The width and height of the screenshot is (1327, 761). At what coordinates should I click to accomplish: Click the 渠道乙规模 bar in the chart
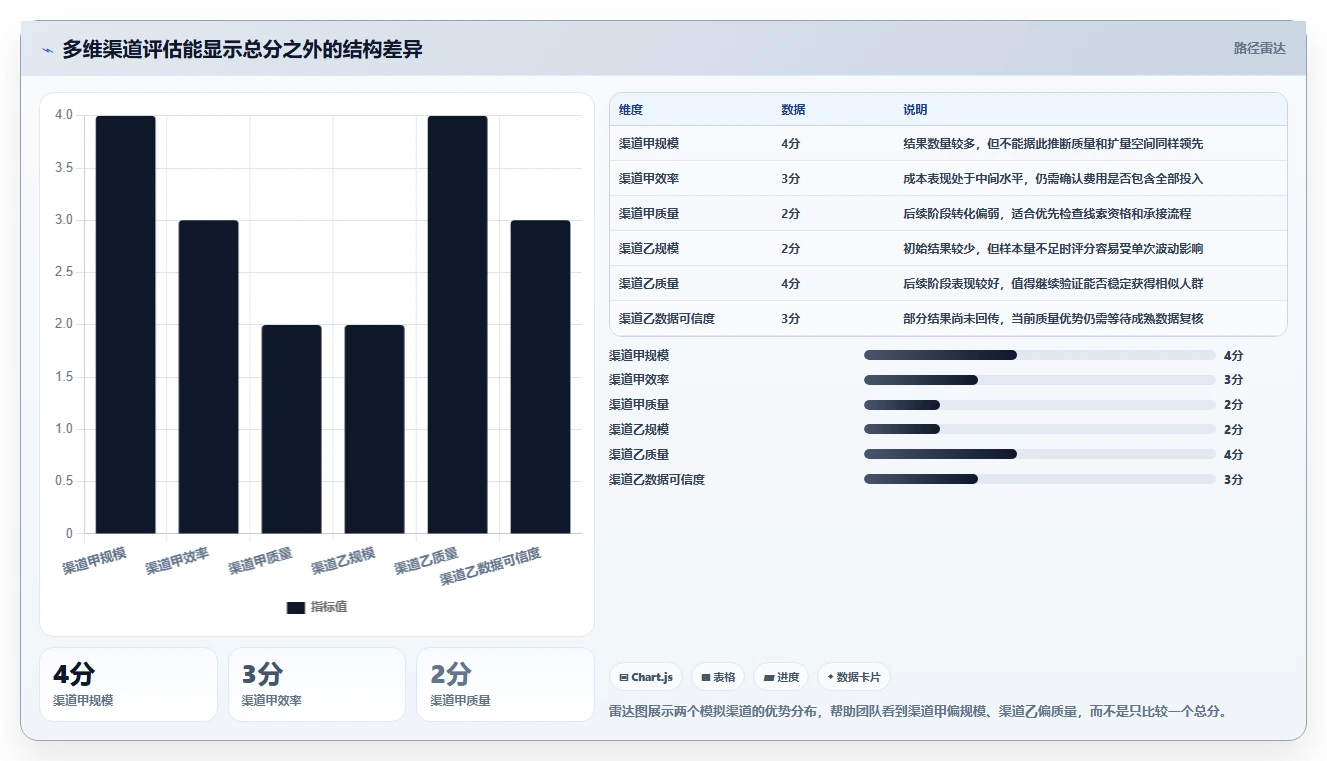point(375,429)
